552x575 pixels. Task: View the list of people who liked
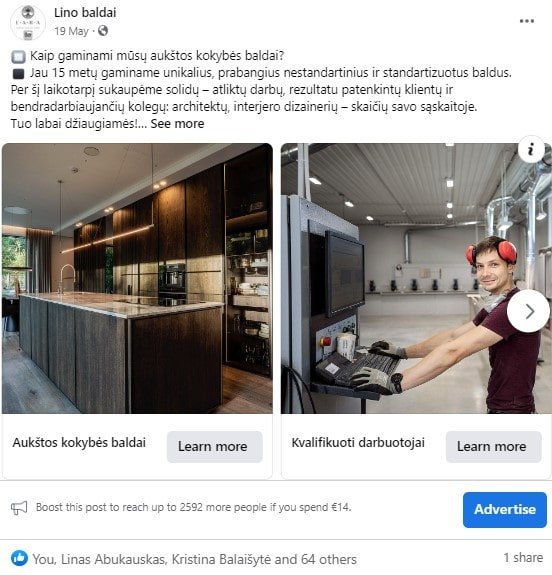click(194, 559)
